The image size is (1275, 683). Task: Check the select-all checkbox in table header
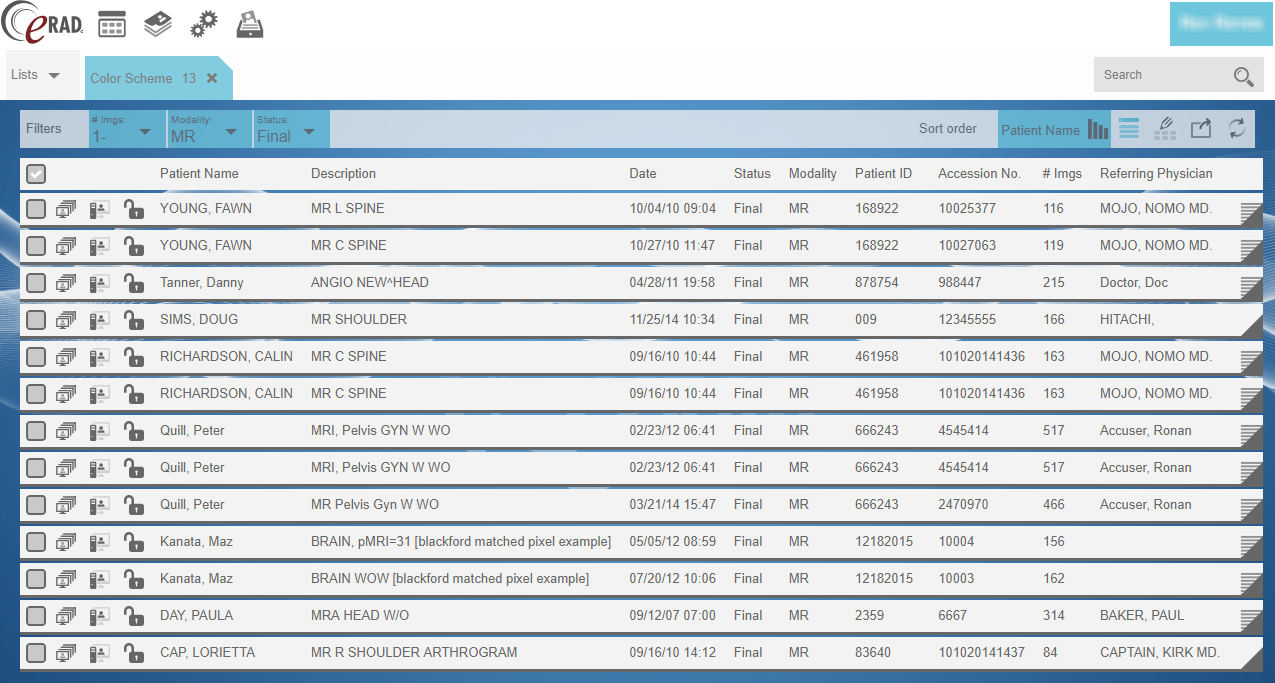(x=36, y=174)
